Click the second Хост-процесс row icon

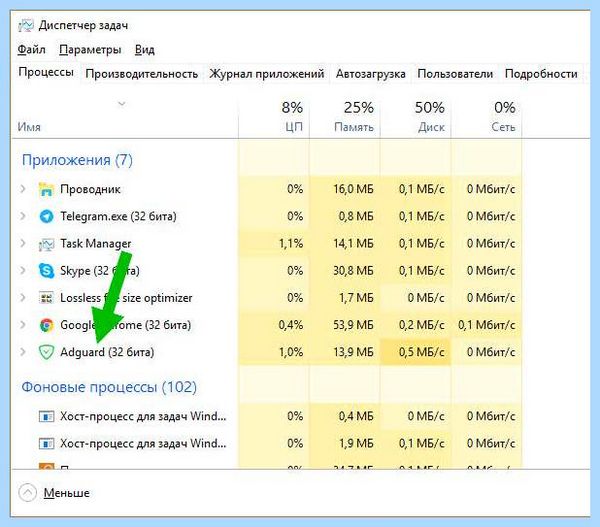46,444
